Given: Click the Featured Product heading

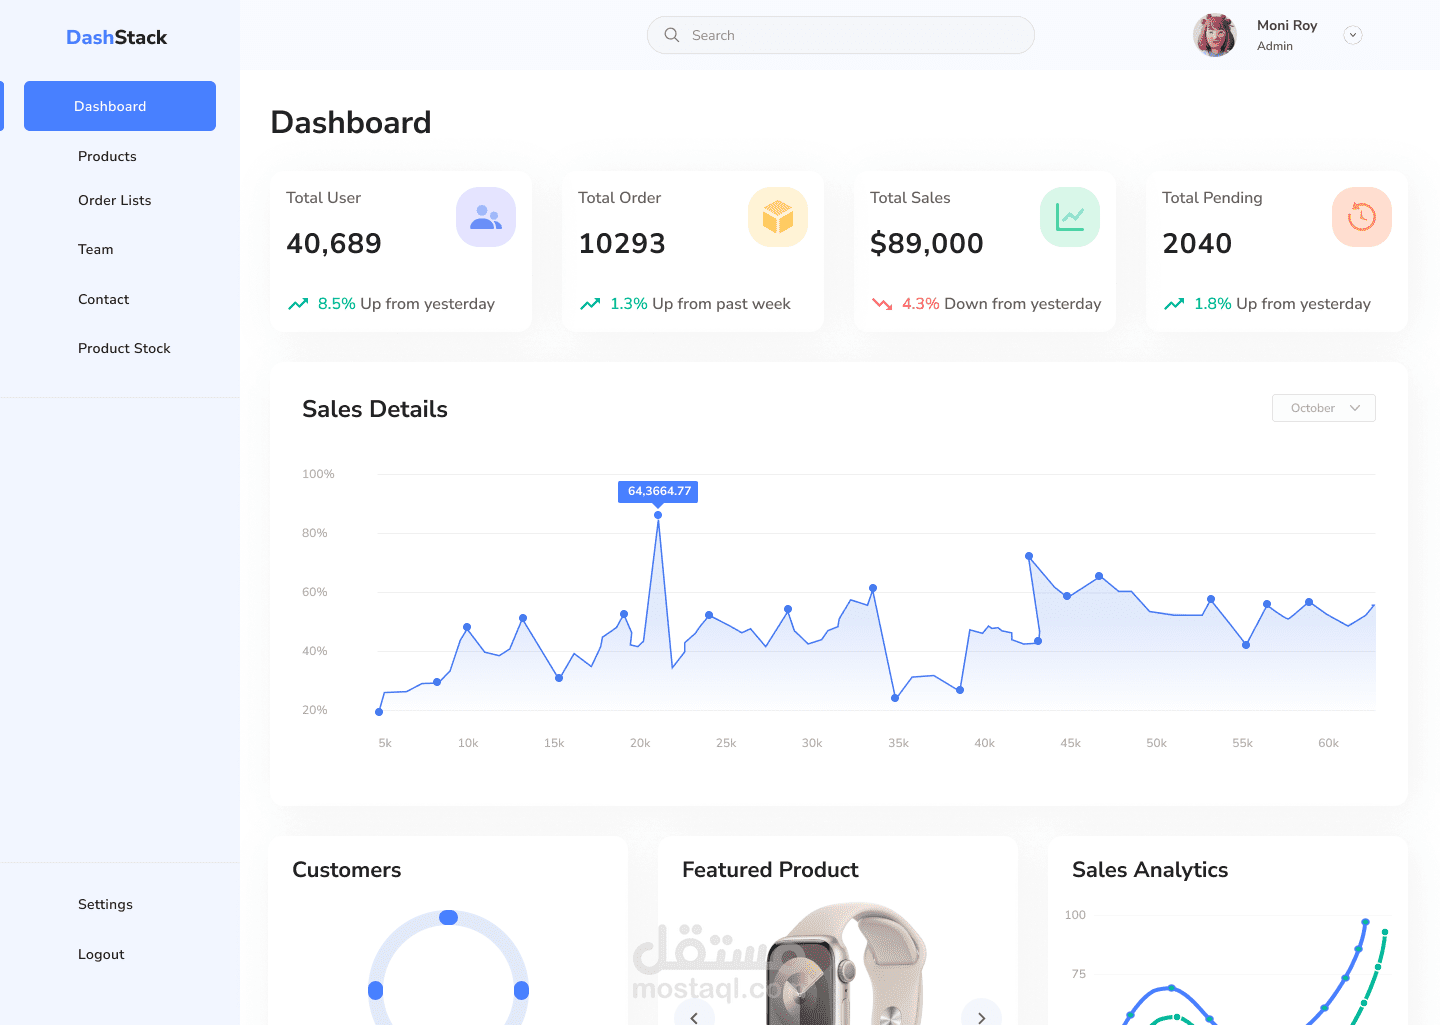Looking at the screenshot, I should [770, 870].
